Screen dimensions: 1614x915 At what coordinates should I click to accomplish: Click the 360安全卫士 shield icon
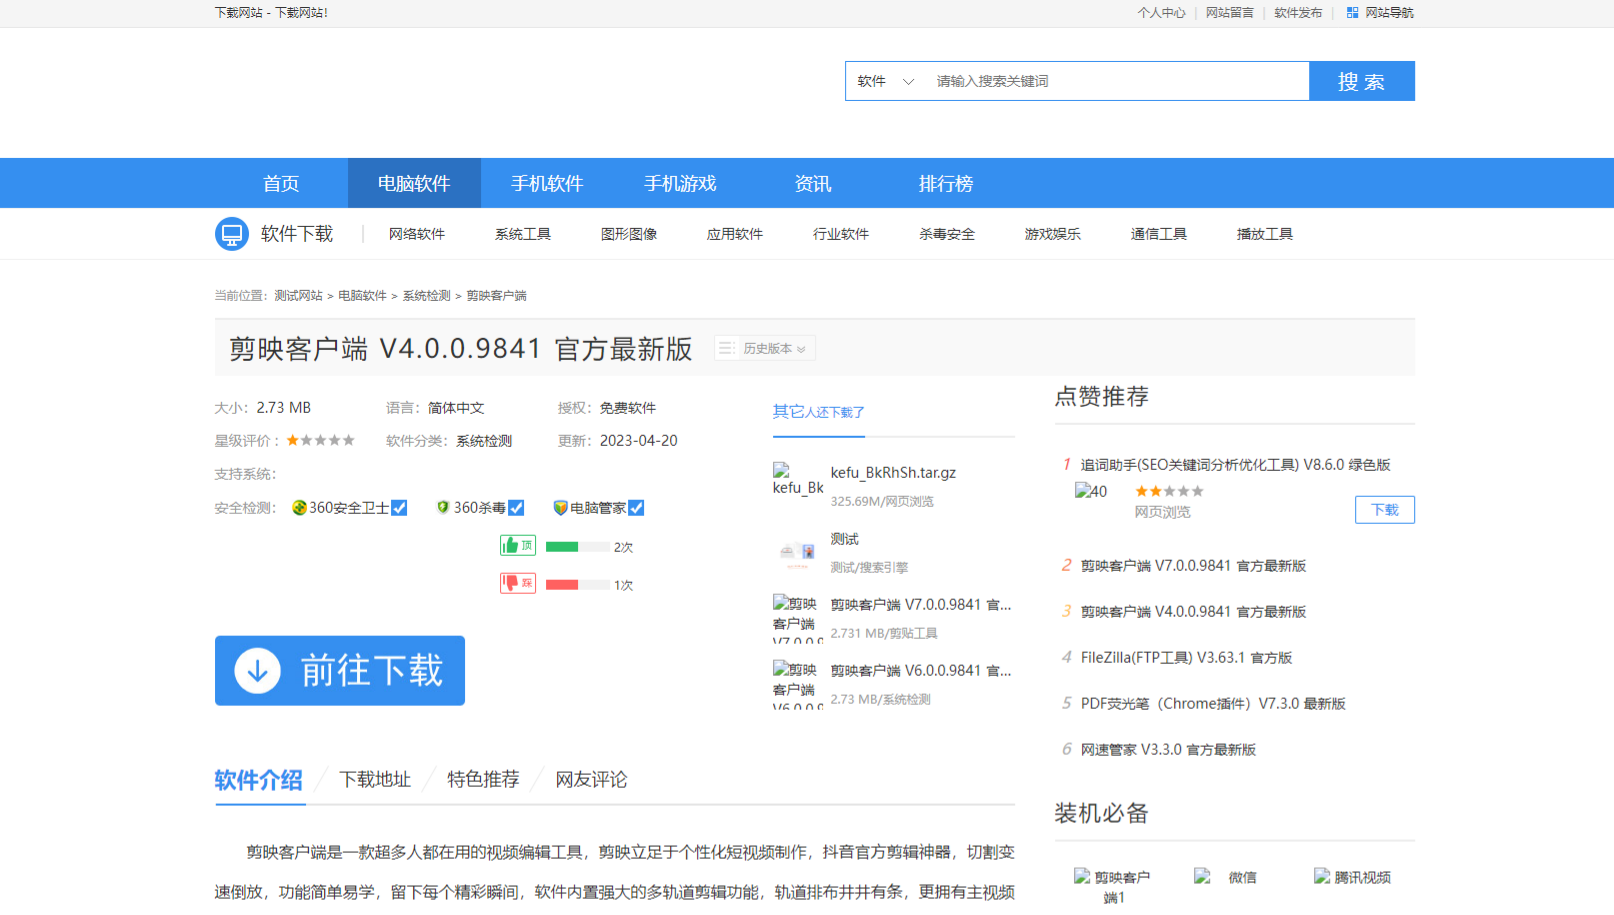(x=299, y=507)
